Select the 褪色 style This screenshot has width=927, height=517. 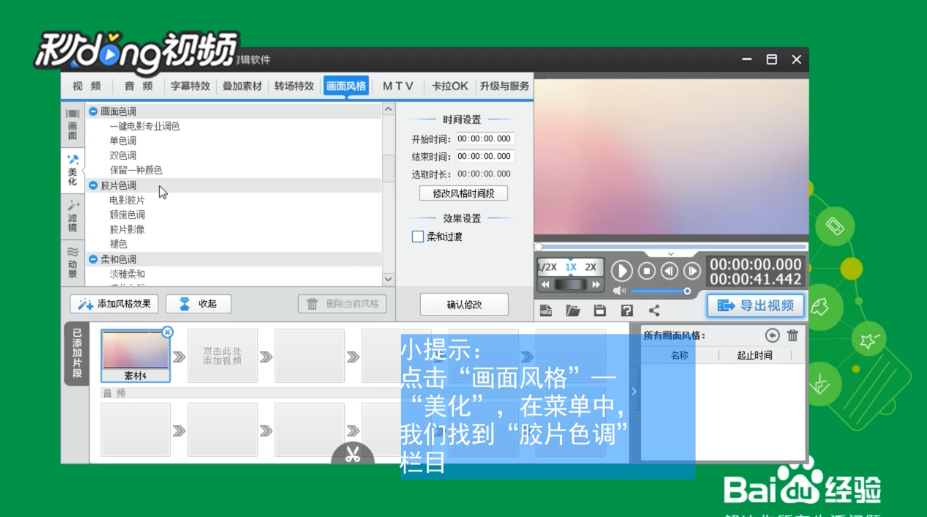click(118, 244)
